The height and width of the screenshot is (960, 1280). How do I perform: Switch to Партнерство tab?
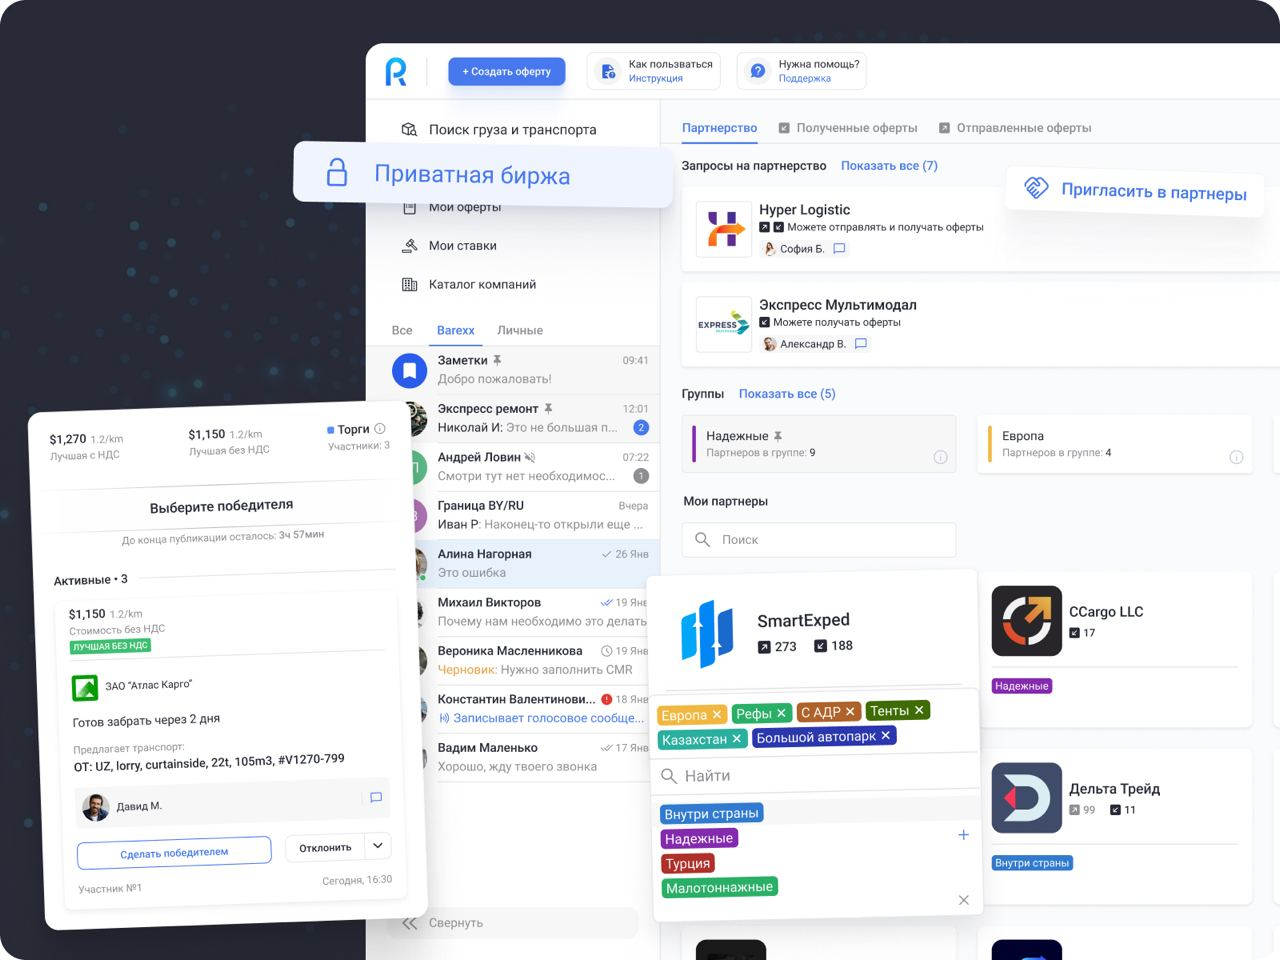pos(719,128)
